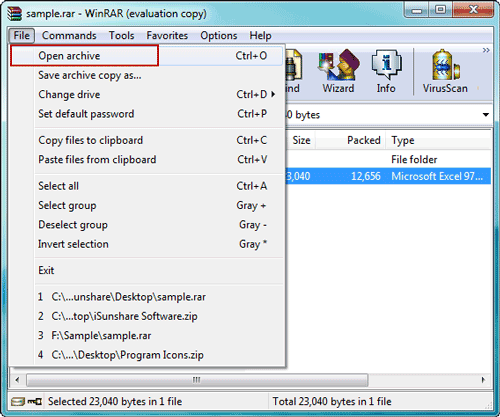Open the Options menu
This screenshot has height=417, width=500.
click(x=219, y=35)
